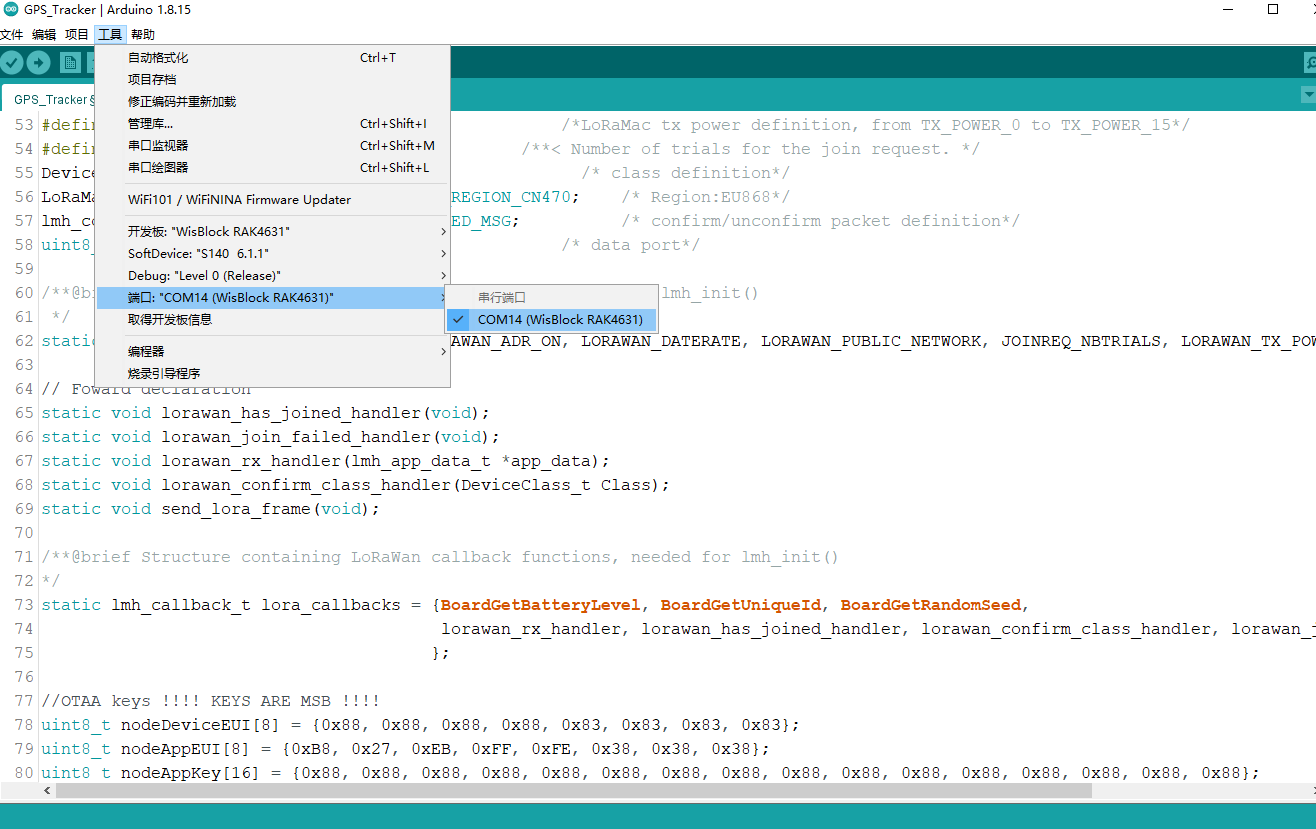Click JOINREQ_NBTRIALS in line 62
Viewport: 1316px width, 829px height.
tap(1081, 341)
